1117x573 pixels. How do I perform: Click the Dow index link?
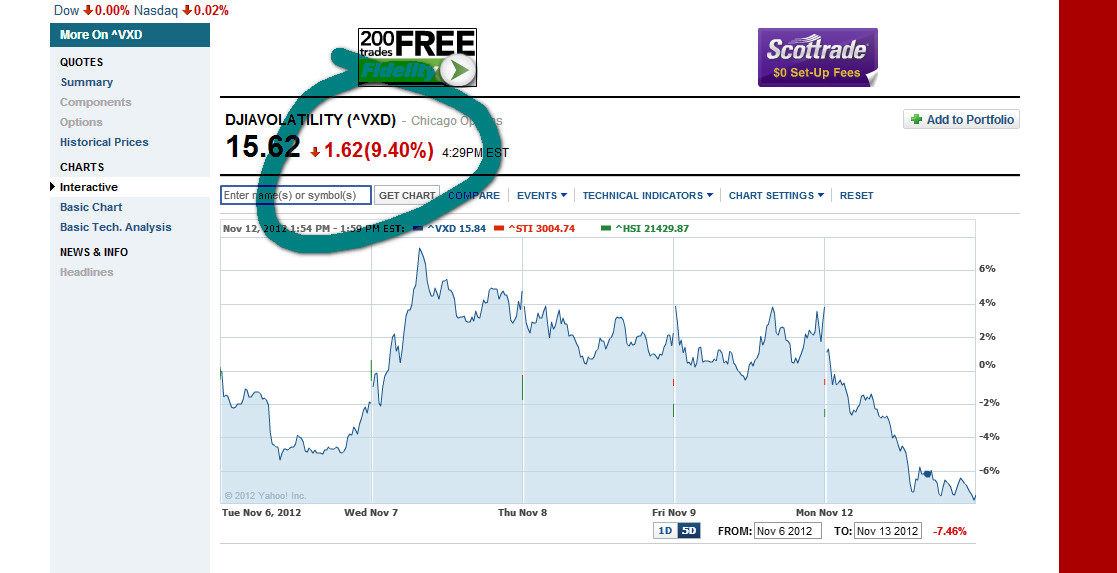[67, 10]
